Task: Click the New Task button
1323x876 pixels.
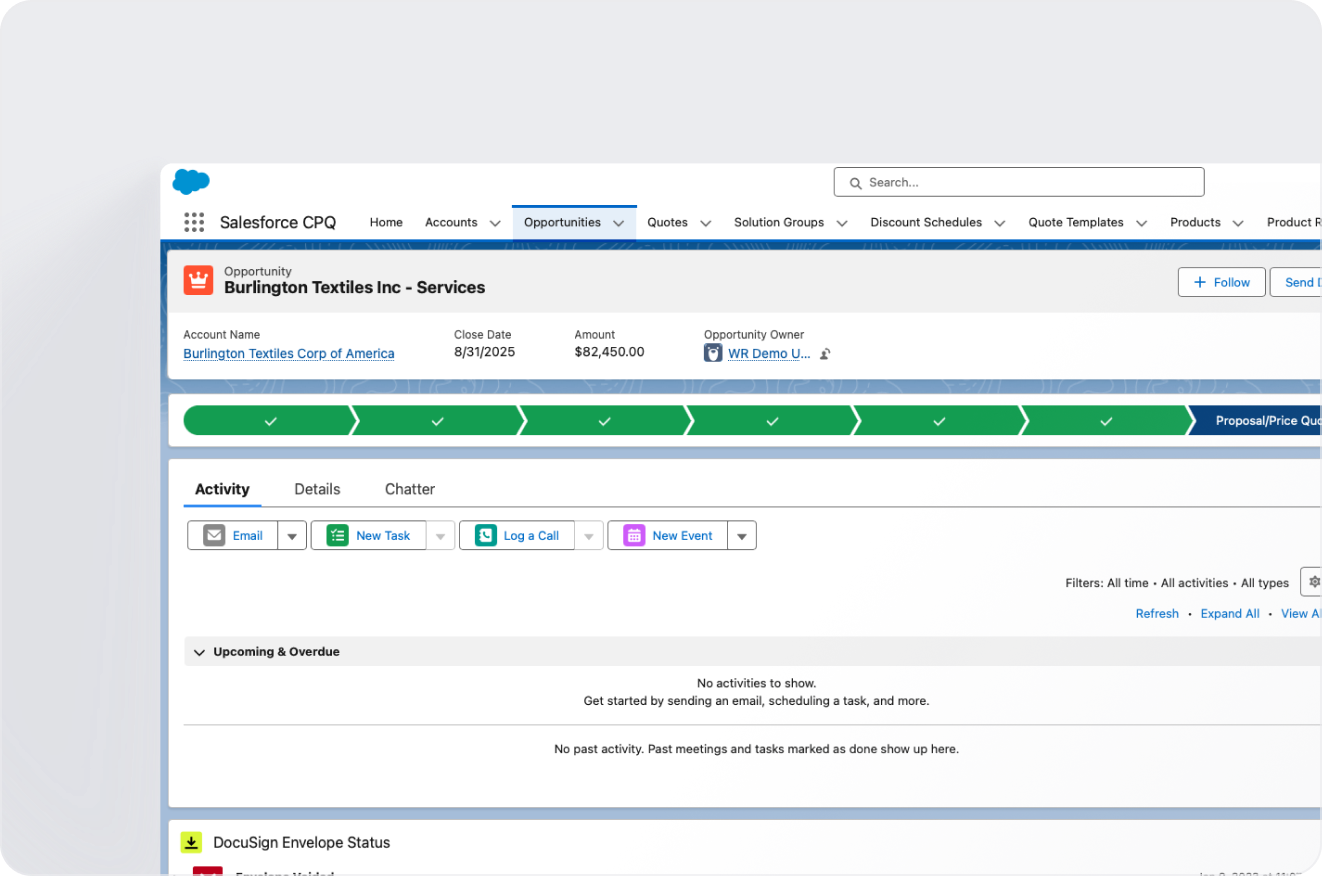Action: pyautogui.click(x=369, y=536)
